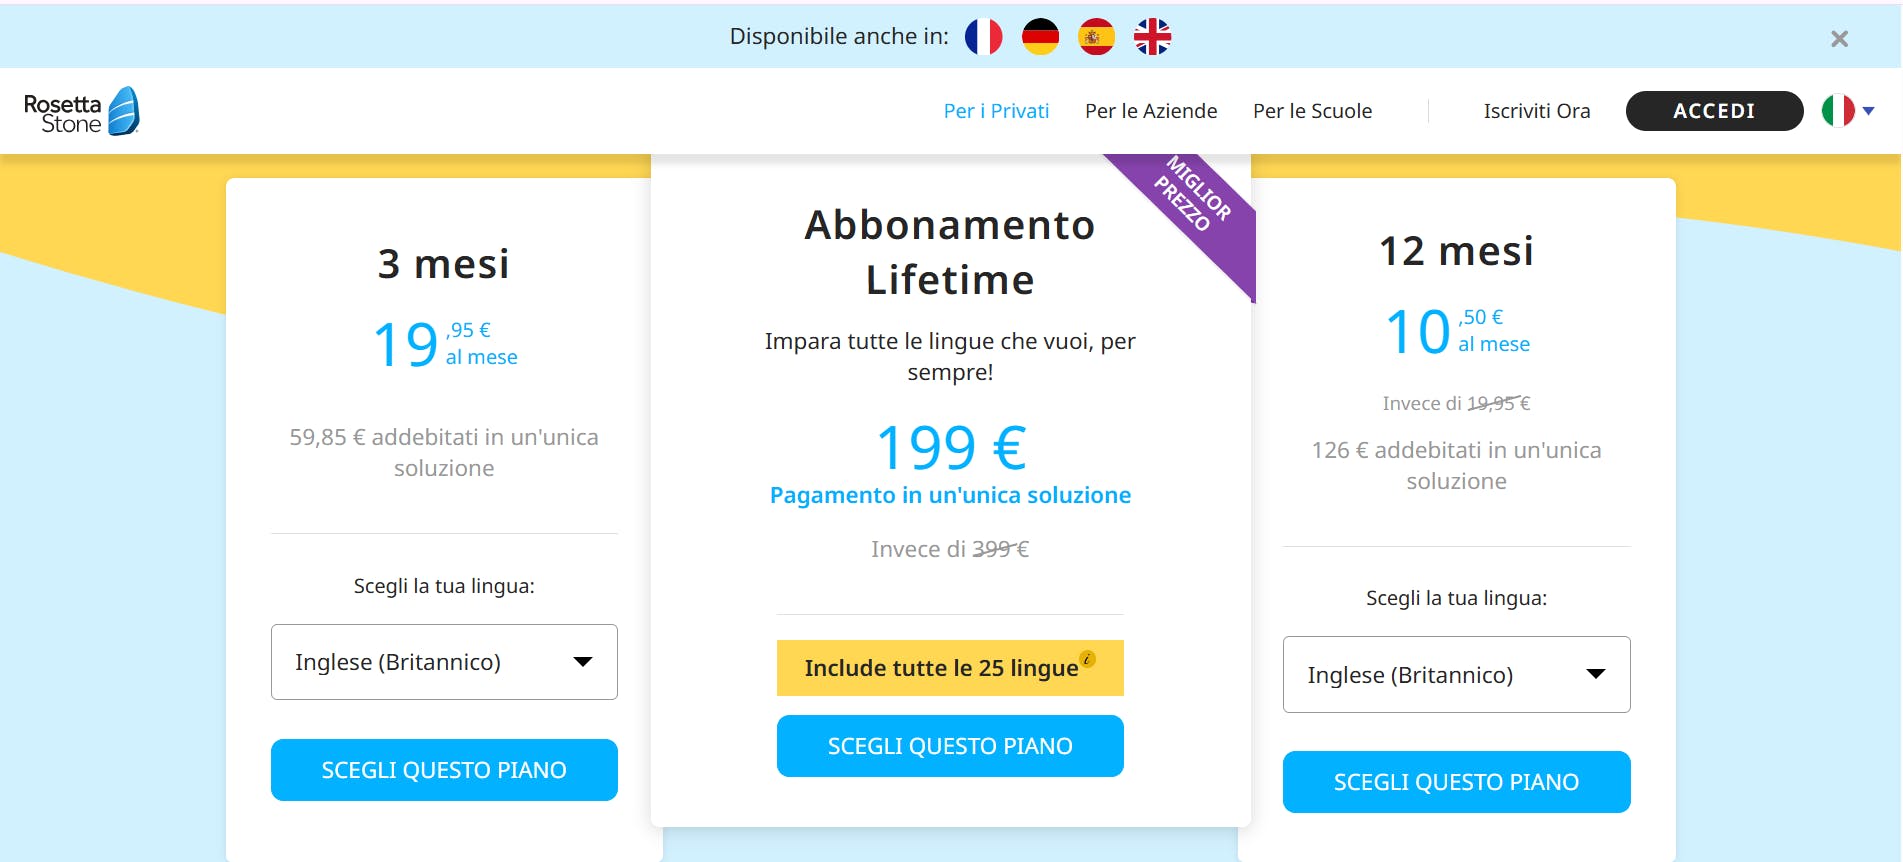Pick the 12 mesi plan button
The width and height of the screenshot is (1903, 862).
(x=1456, y=782)
